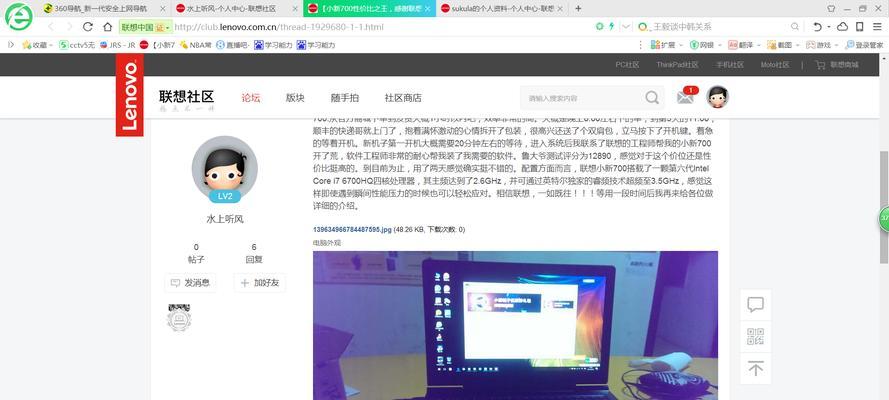Open the browser hamburger main menu

(876, 27)
